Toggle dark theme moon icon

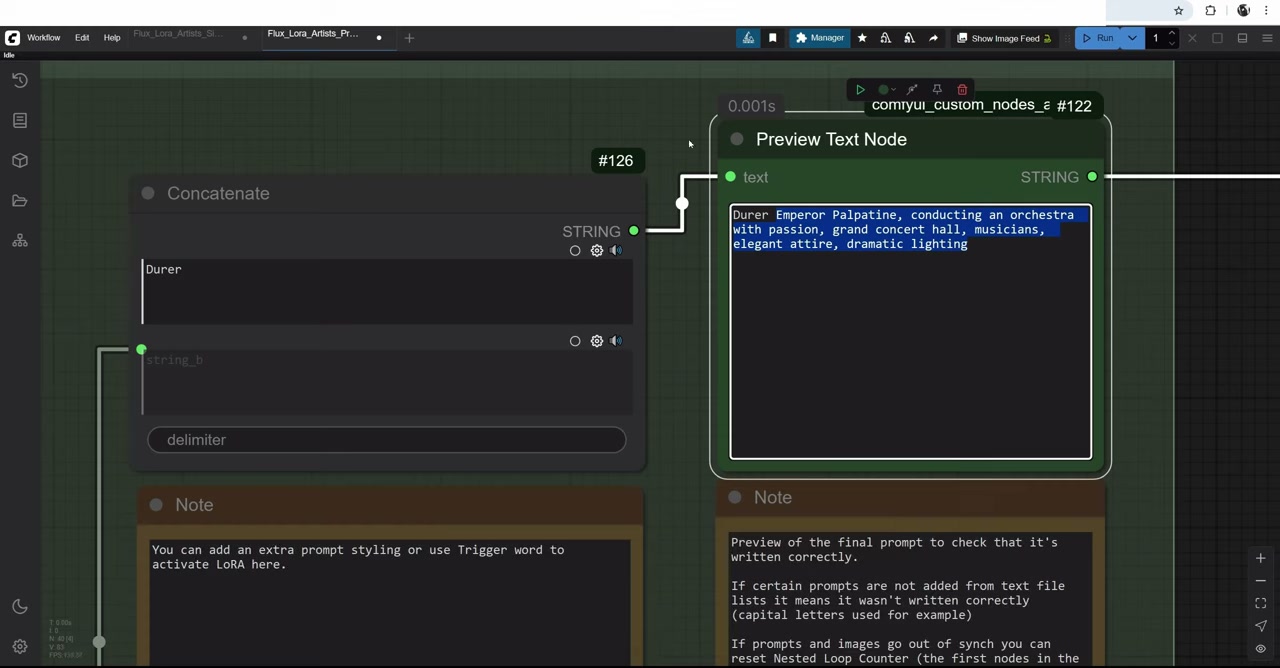[x=20, y=607]
